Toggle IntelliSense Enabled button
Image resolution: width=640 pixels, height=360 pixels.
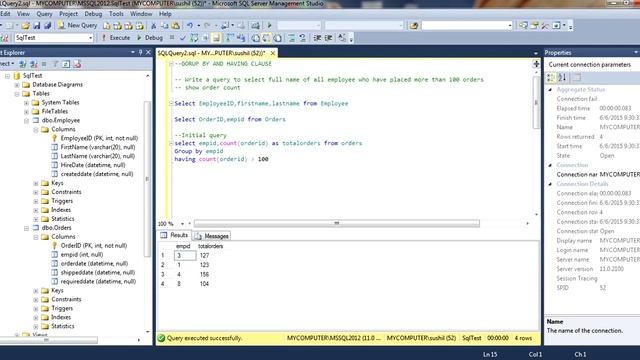(216, 38)
